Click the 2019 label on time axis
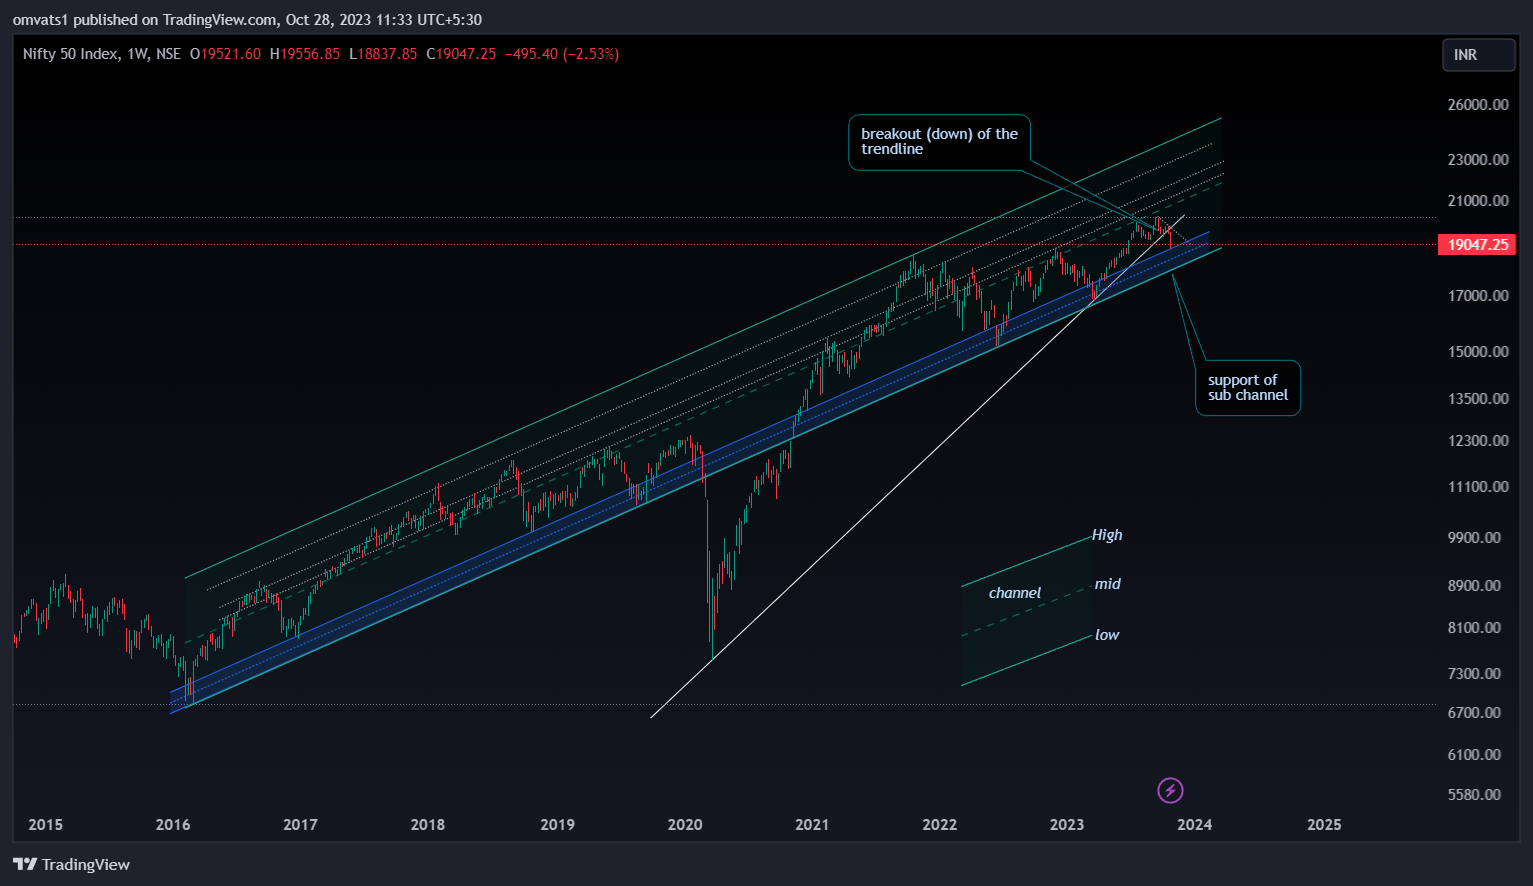1533x886 pixels. click(x=557, y=825)
